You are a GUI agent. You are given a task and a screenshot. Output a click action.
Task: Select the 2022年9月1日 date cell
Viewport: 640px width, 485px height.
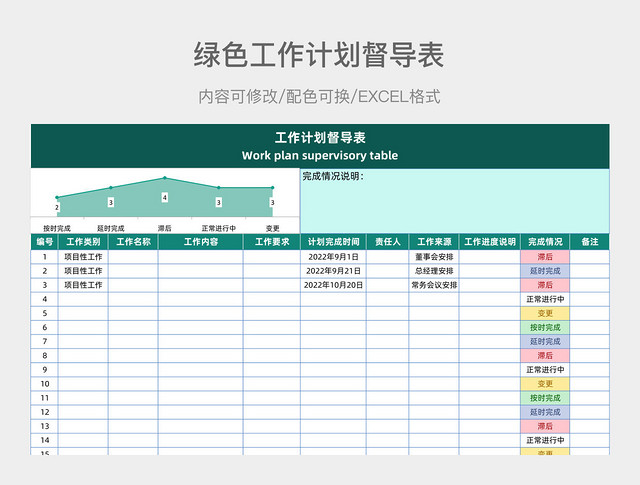click(333, 257)
